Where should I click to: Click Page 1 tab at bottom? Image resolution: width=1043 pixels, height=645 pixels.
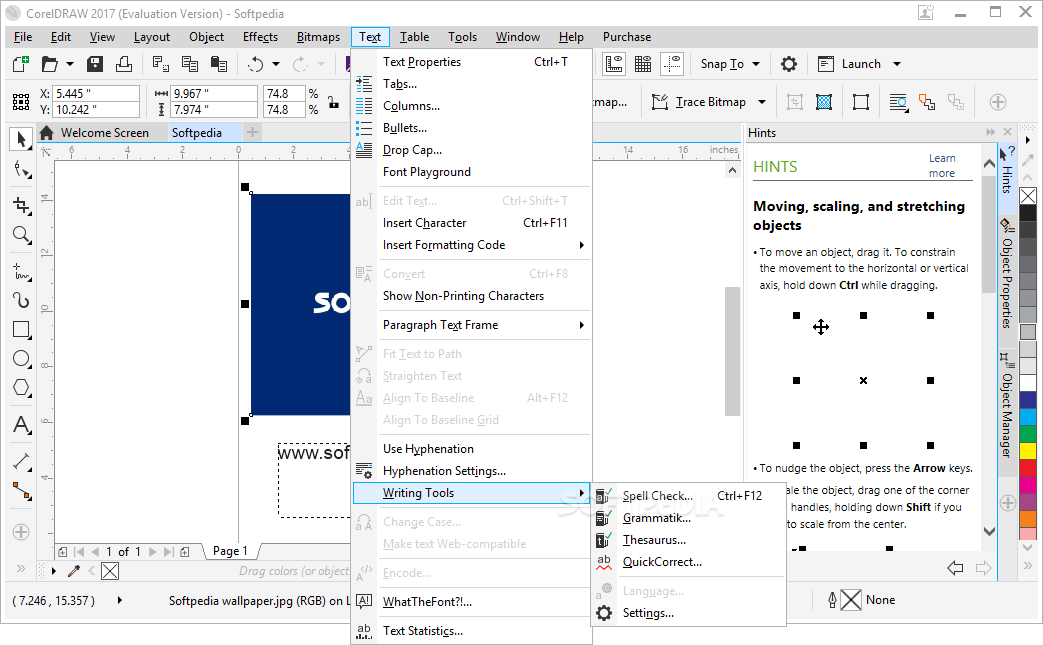click(x=230, y=551)
